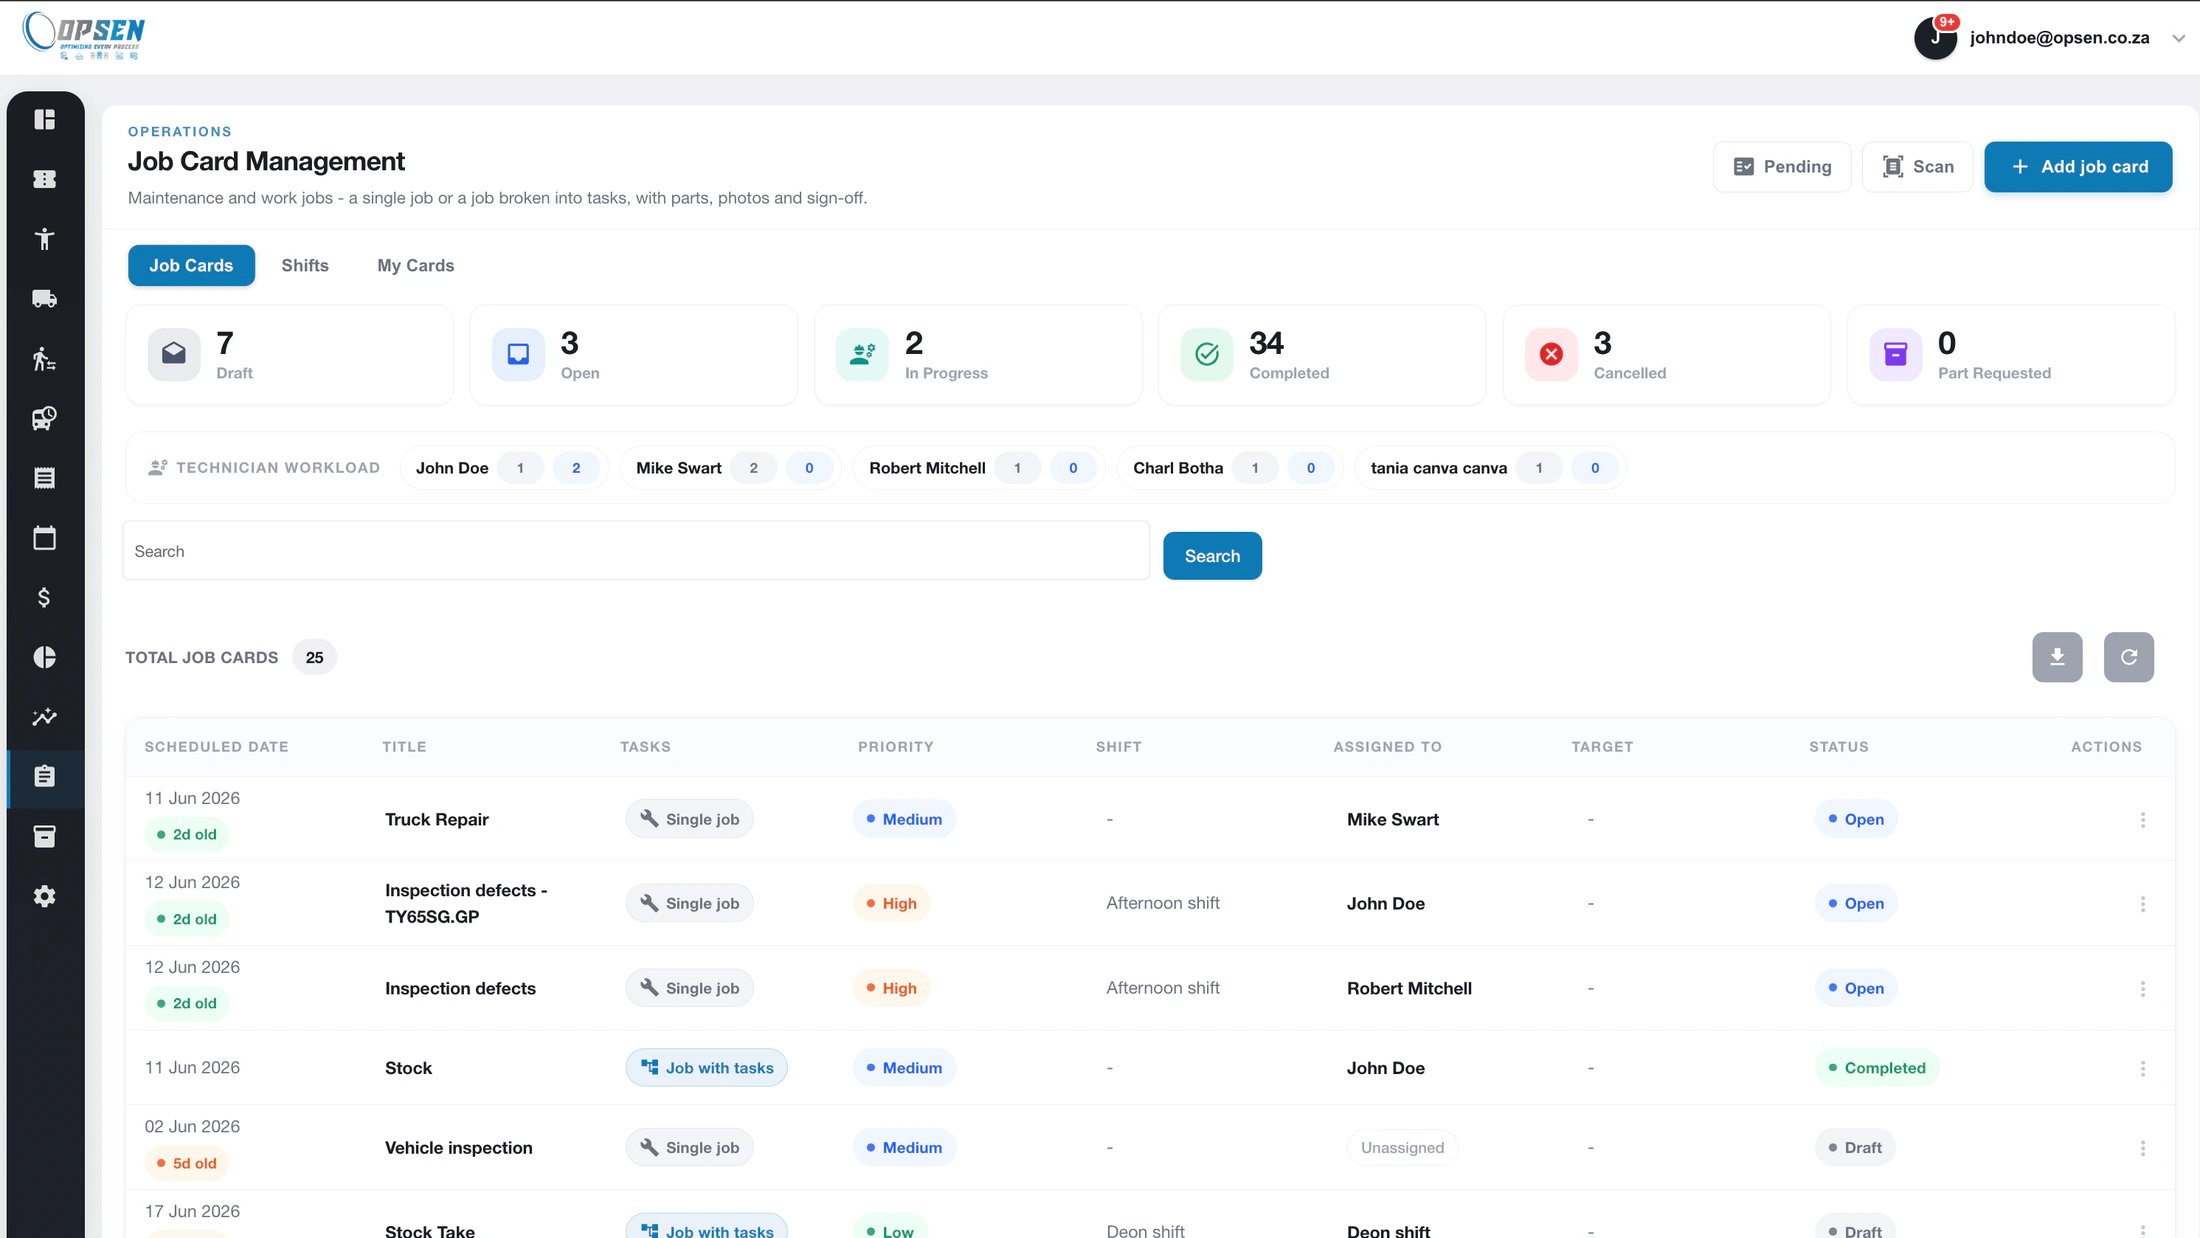Click the Search input field

[x=636, y=551]
